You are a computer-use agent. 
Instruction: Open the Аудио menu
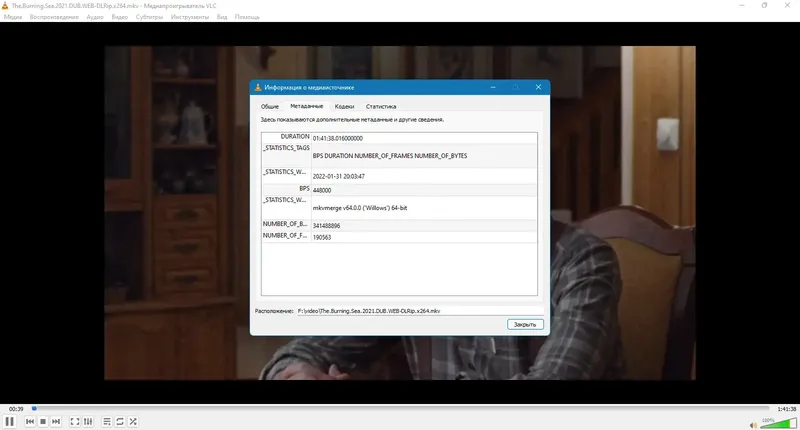click(95, 17)
